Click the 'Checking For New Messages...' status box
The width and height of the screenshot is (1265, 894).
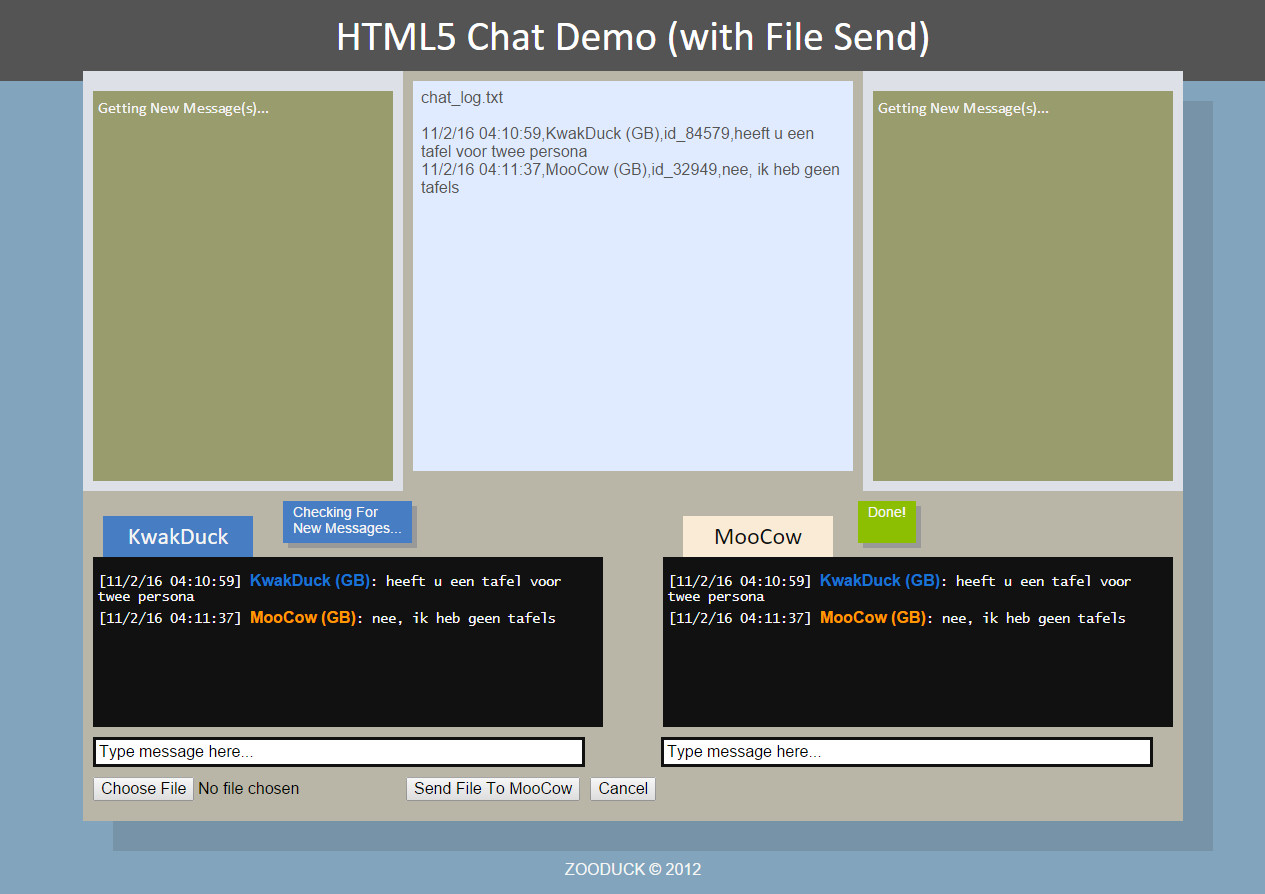coord(347,521)
